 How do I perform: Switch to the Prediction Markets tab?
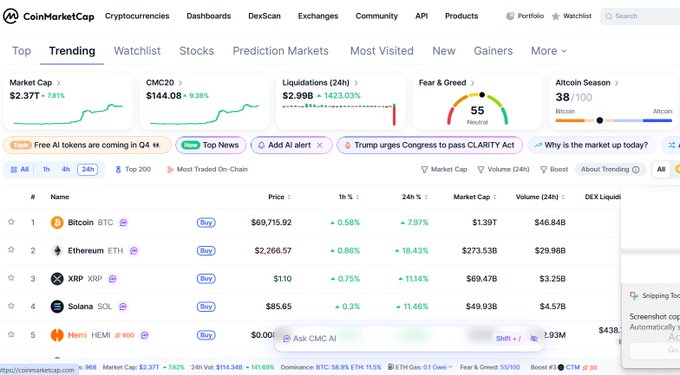click(281, 51)
